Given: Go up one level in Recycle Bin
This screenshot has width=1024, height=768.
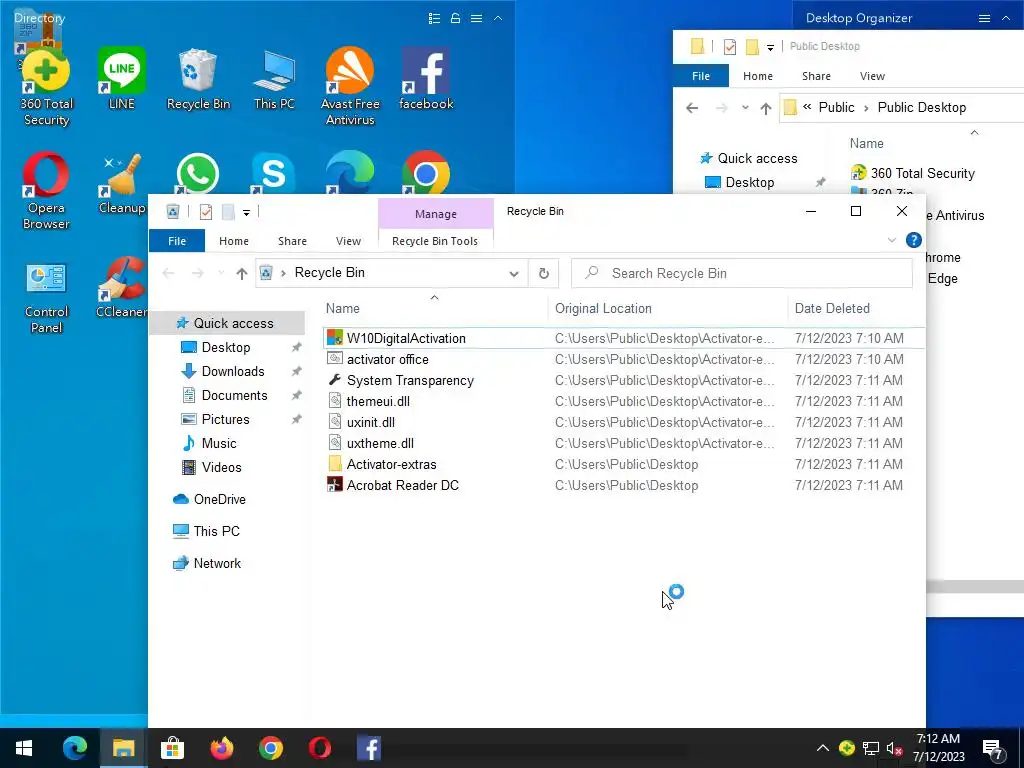Looking at the screenshot, I should 242,274.
